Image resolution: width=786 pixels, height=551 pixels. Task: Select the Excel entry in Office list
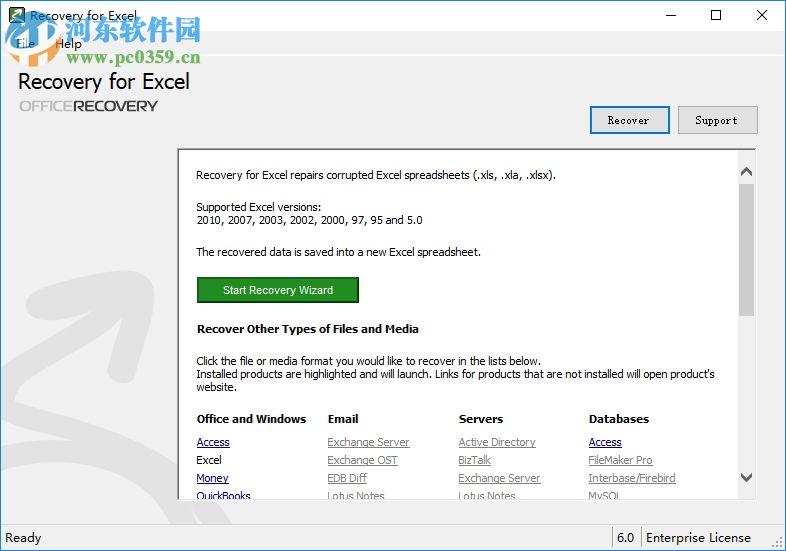point(209,460)
